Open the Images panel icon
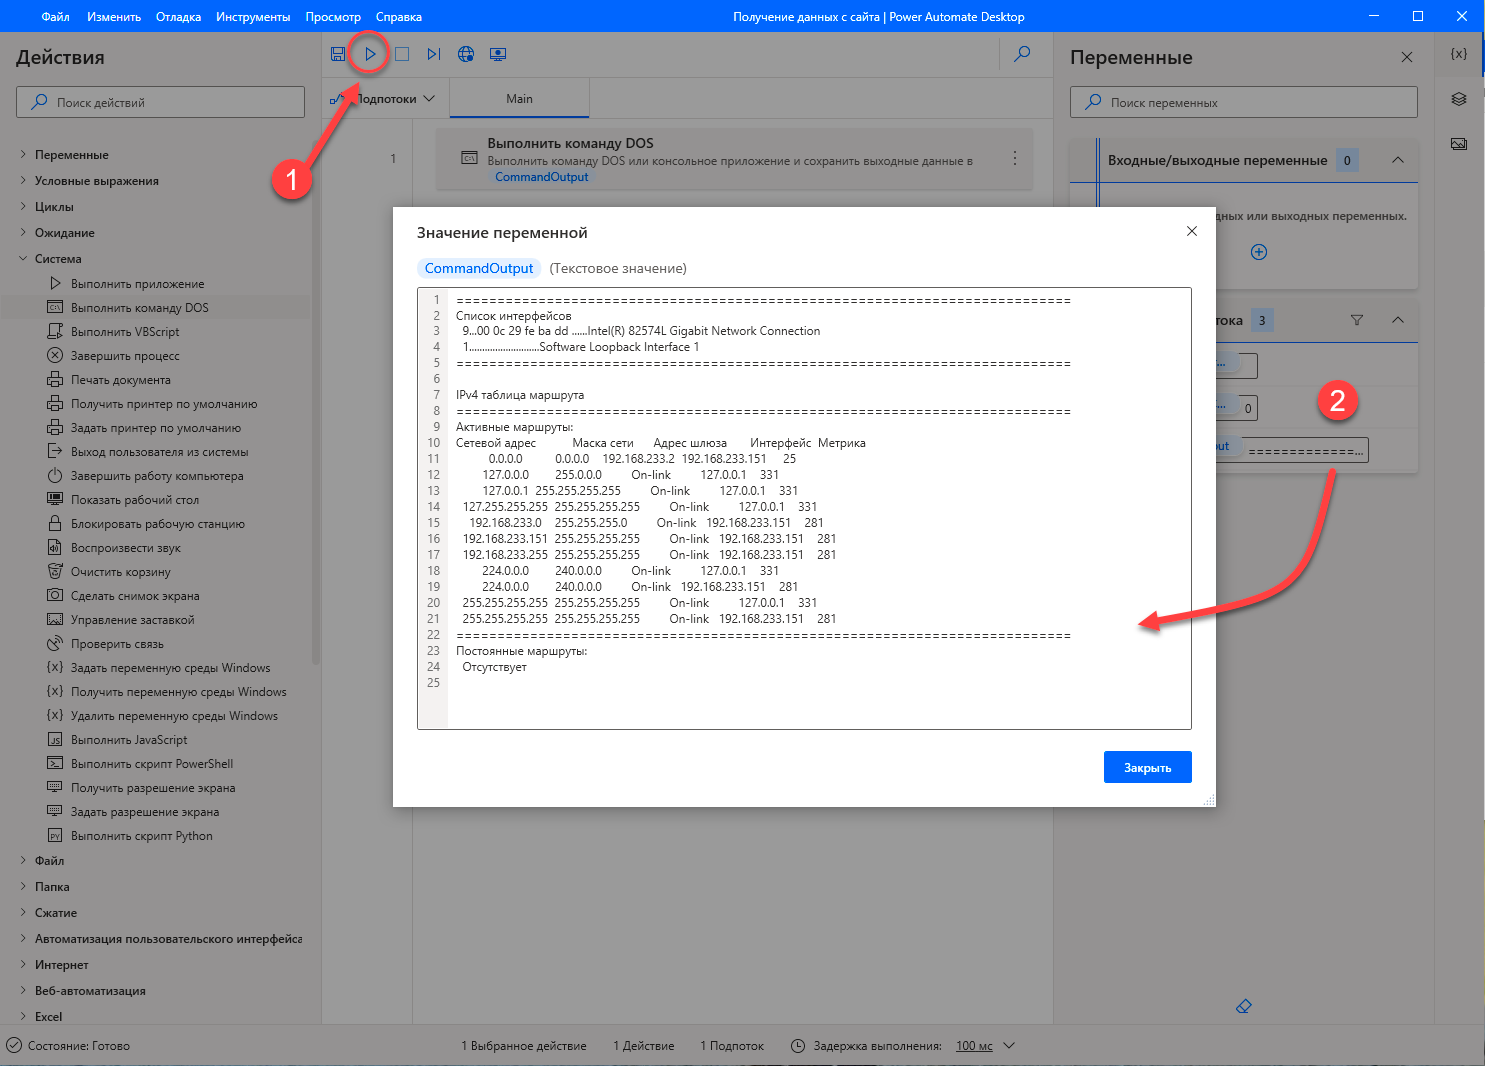This screenshot has height=1066, width=1485. coord(1459,144)
